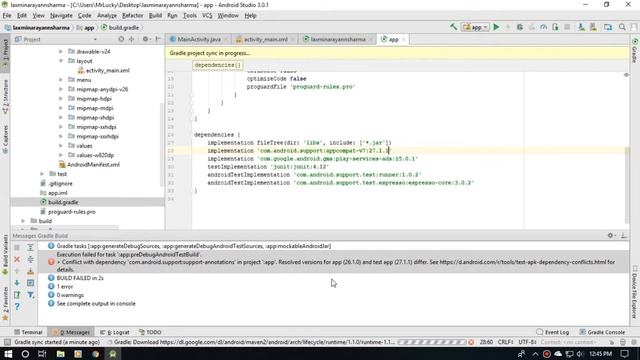Click the Gradle download progress bar
The width and height of the screenshot is (640, 360).
[x=431, y=342]
